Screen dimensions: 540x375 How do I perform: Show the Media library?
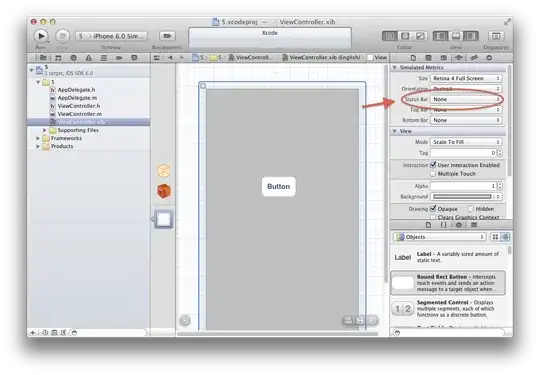[474, 225]
